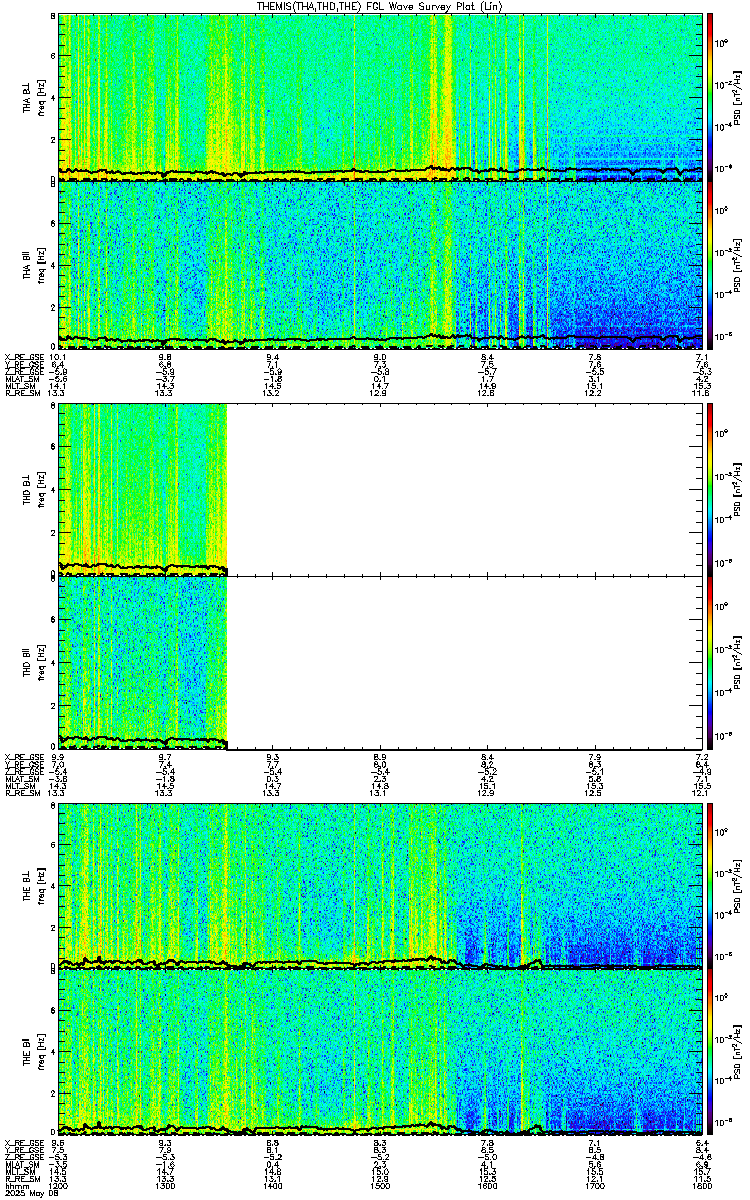750x1200 pixels.
Task: Click the 1400 time tick label
Action: [x=272, y=1184]
